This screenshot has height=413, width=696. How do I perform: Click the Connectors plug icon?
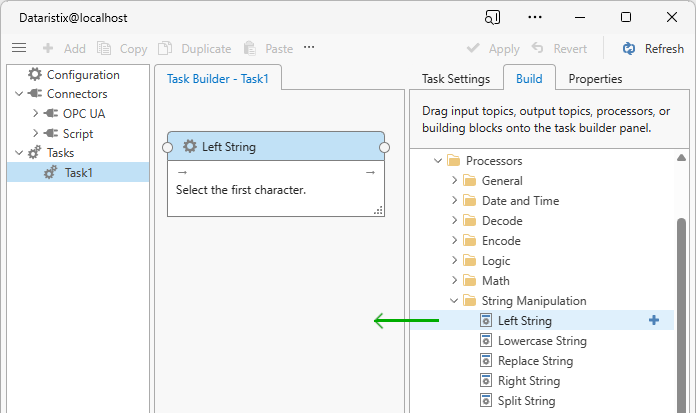pyautogui.click(x=35, y=94)
